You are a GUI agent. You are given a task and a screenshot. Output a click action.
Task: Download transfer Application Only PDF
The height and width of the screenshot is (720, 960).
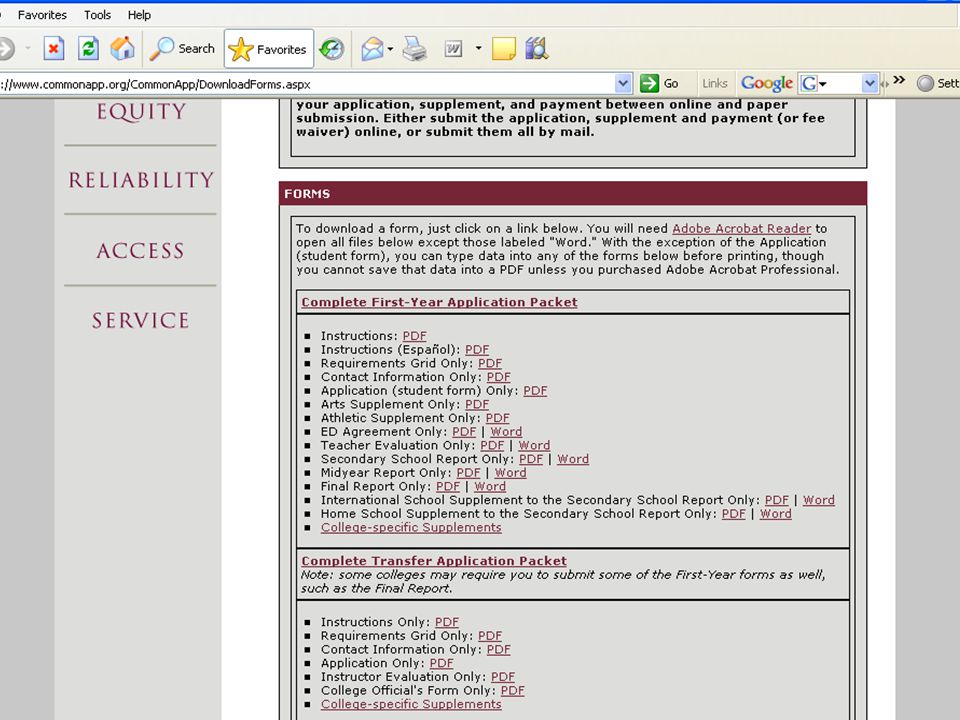[441, 663]
